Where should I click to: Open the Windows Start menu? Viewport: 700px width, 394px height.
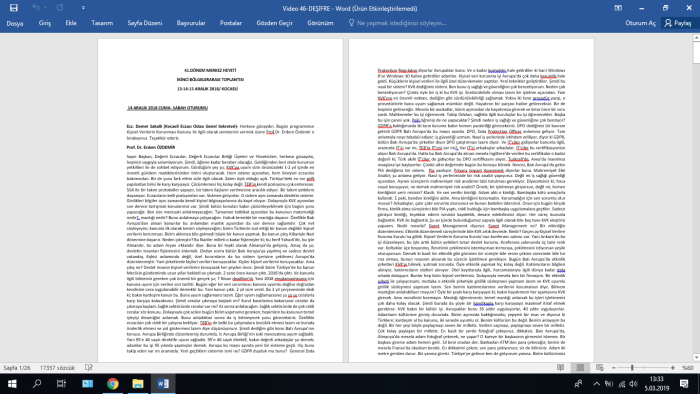pyautogui.click(x=12, y=384)
